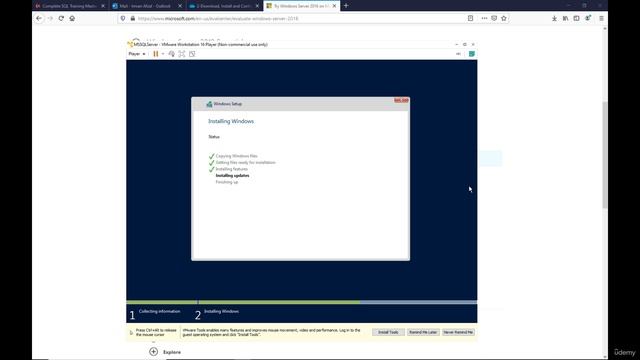Click the Copying Windows files line

pos(237,156)
